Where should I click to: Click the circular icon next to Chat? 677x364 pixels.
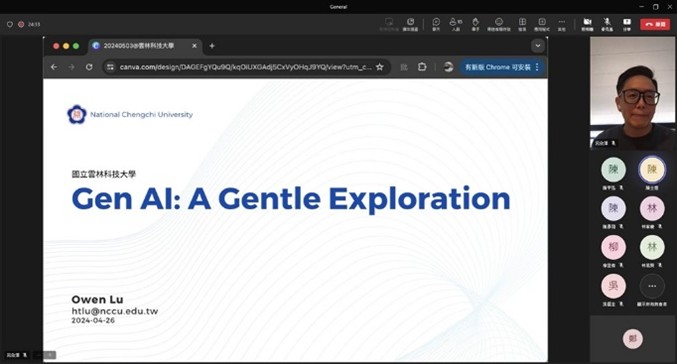pos(410,24)
